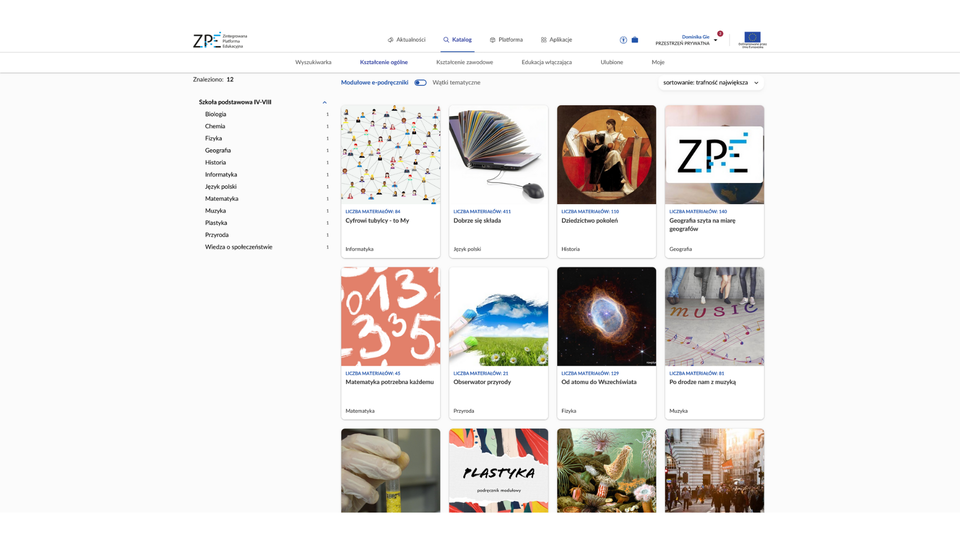Open the briefcase icon in header
The width and height of the screenshot is (960, 540).
[635, 40]
